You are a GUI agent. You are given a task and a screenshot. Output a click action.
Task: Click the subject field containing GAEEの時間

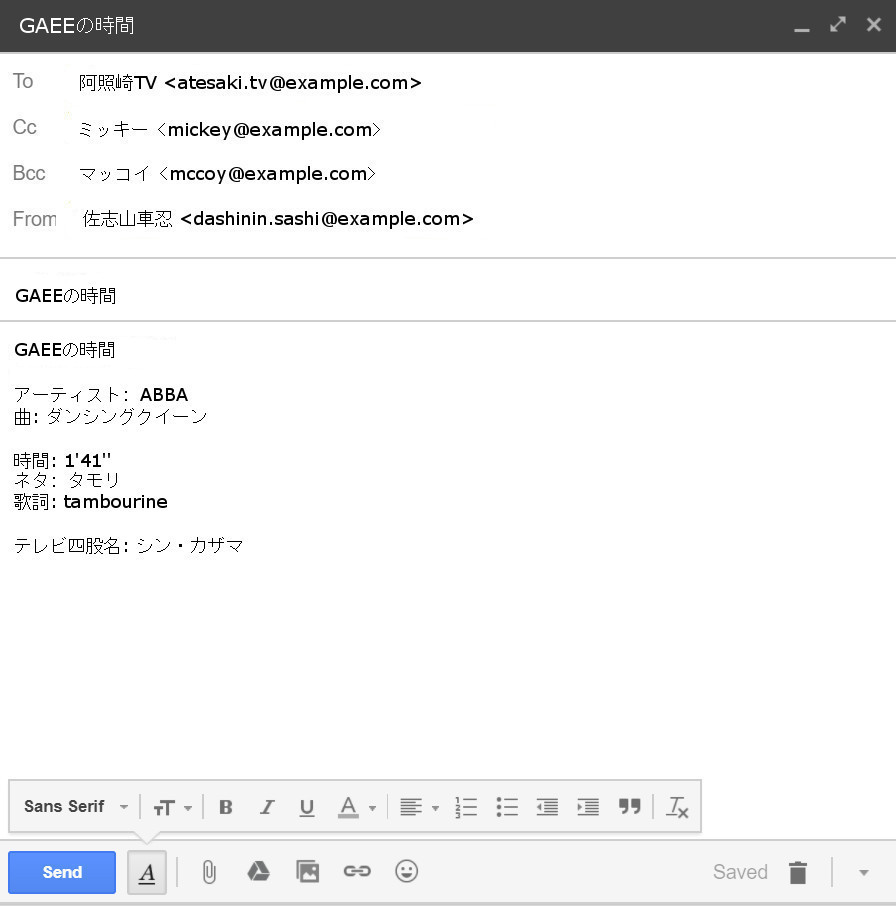pyautogui.click(x=300, y=295)
